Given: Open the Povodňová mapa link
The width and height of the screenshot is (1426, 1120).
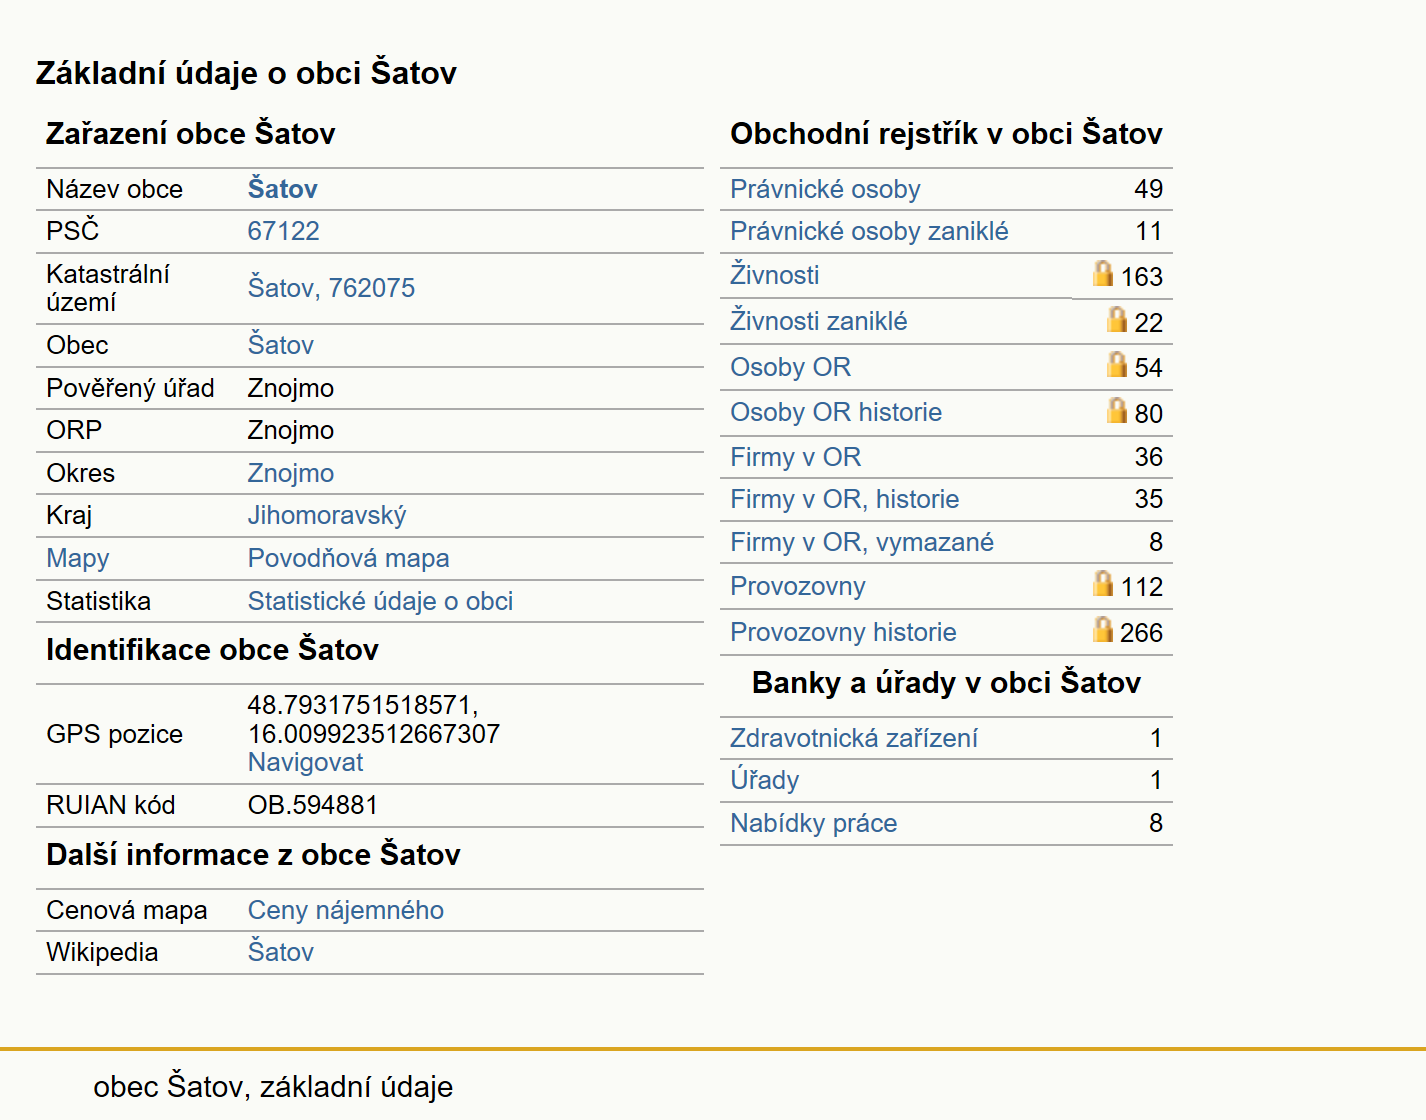Looking at the screenshot, I should [x=348, y=558].
